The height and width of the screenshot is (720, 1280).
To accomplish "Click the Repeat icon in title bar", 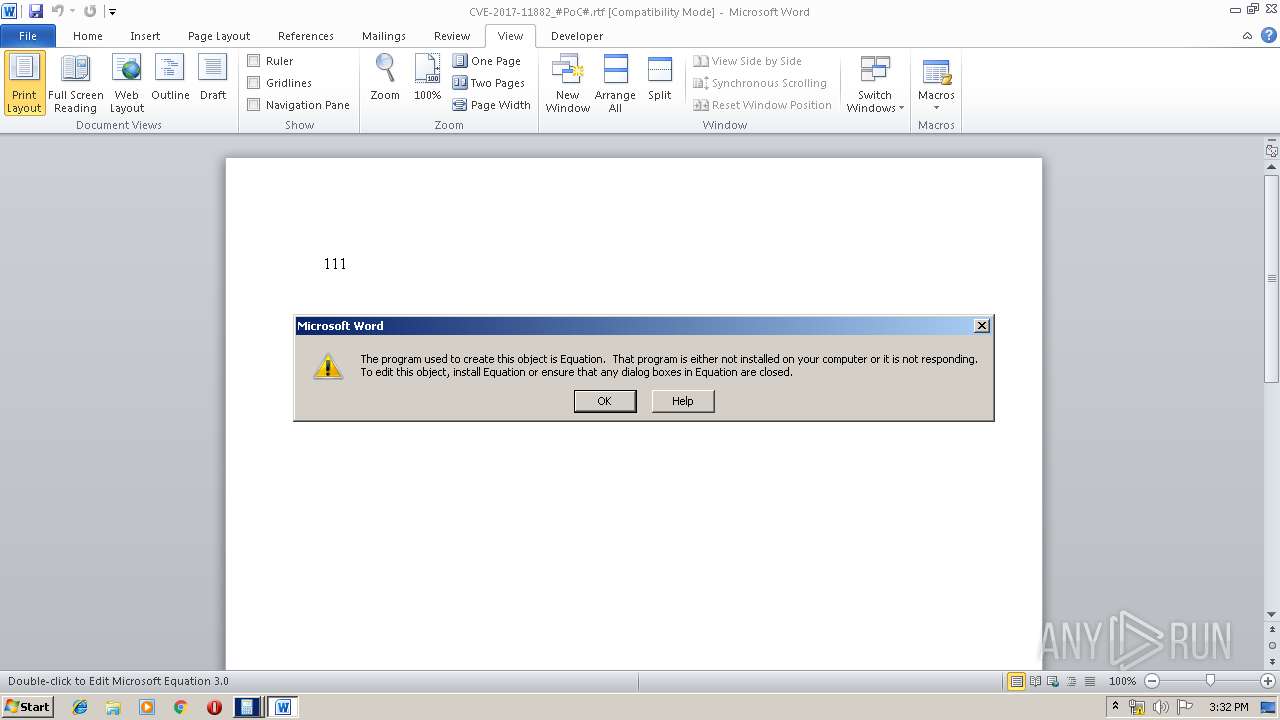I will click(90, 11).
